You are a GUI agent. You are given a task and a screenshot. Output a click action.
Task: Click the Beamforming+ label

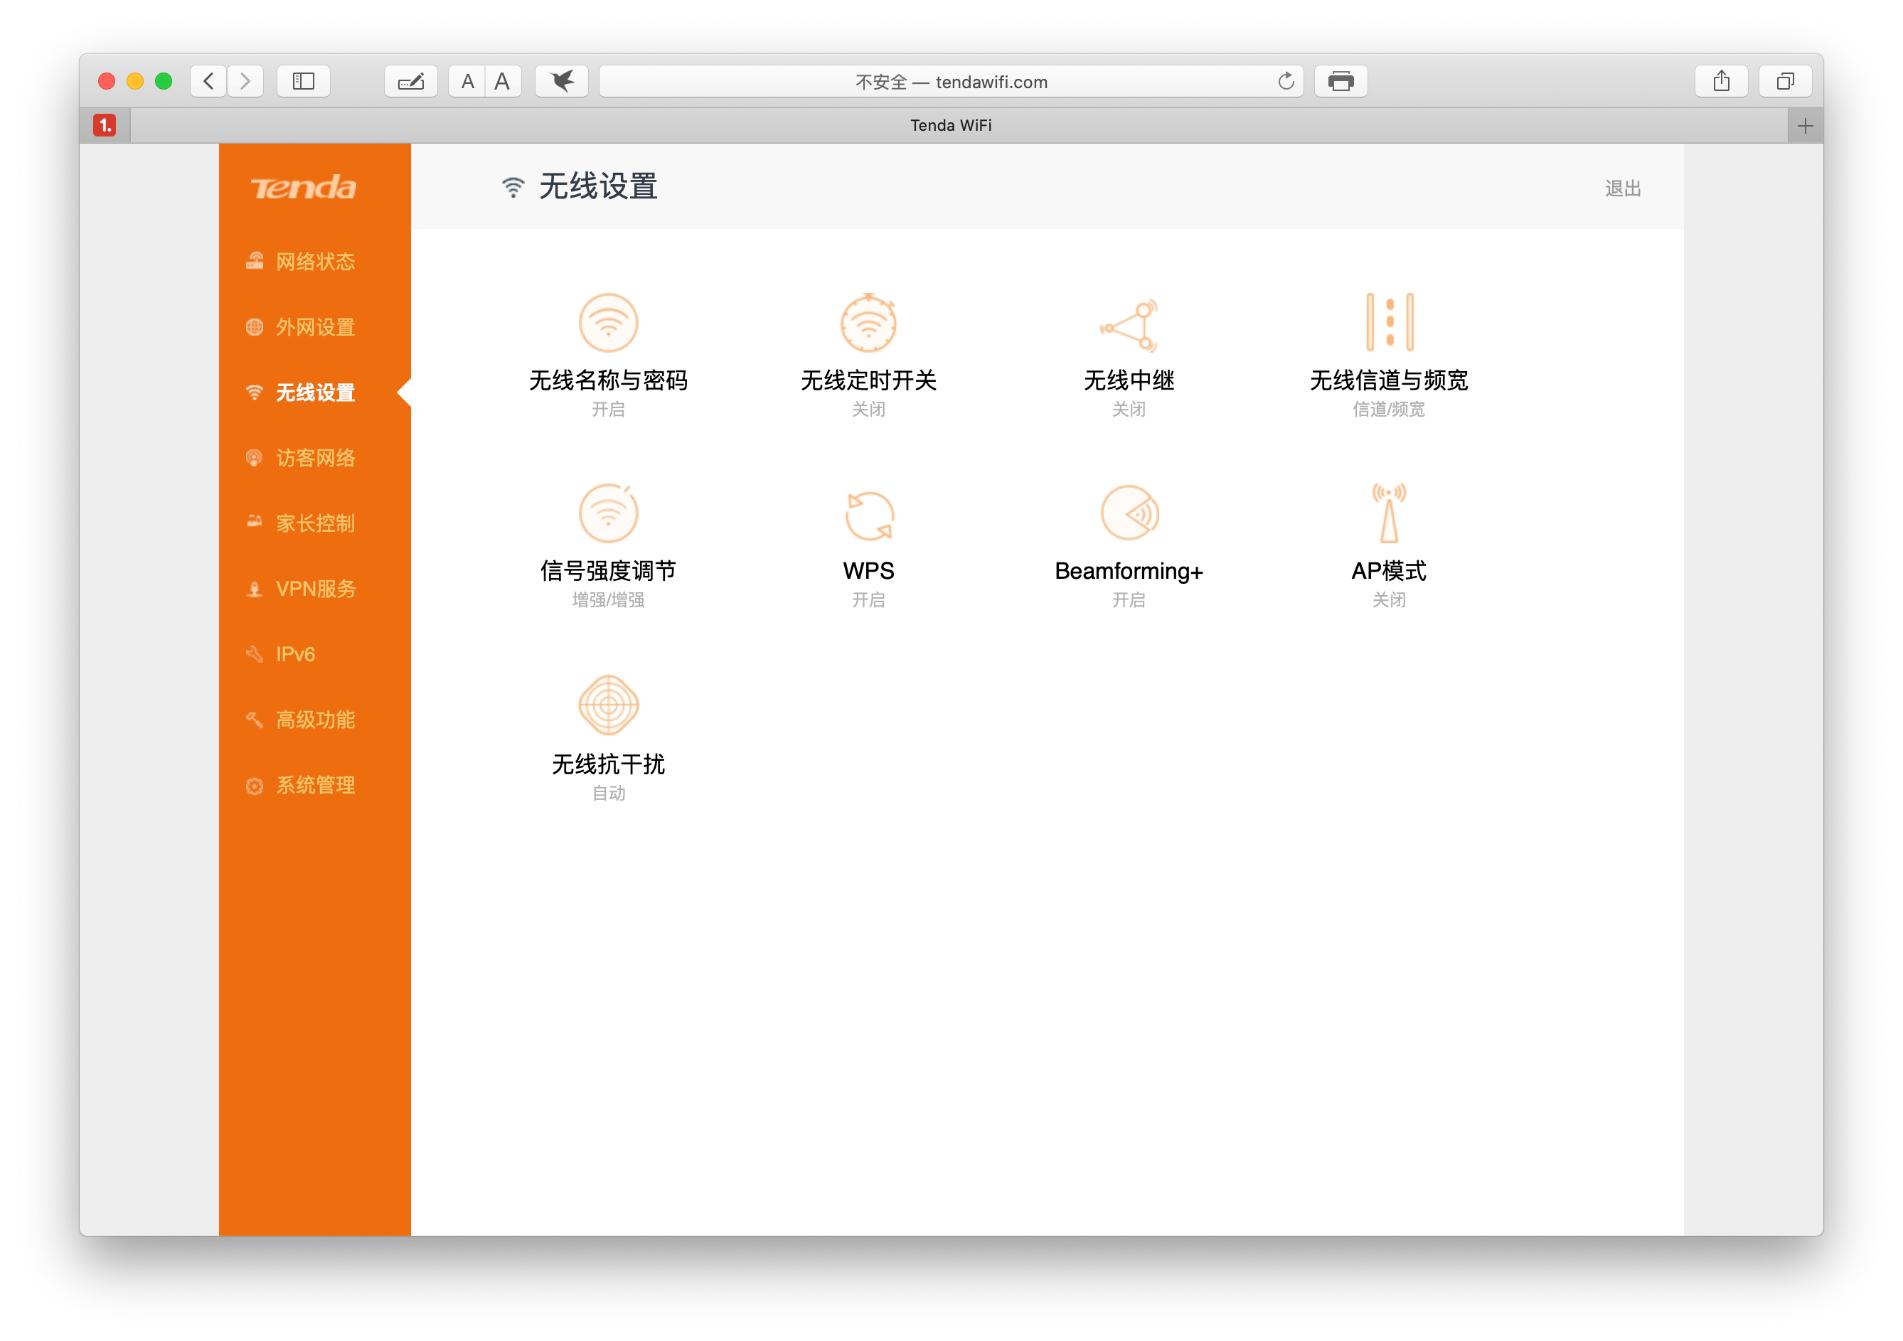[1129, 571]
